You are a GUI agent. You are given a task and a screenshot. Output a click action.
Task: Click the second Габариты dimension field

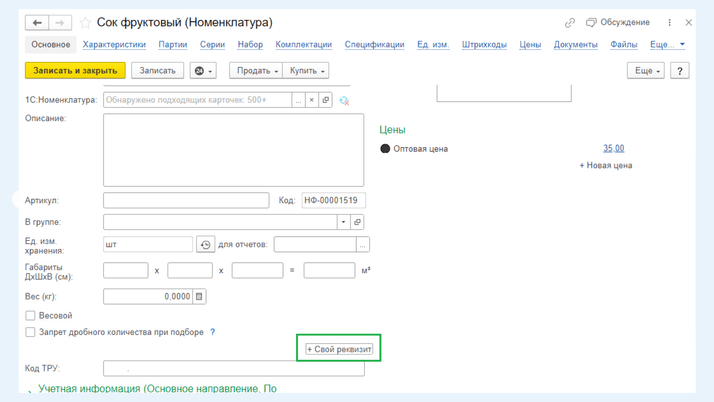[190, 270]
